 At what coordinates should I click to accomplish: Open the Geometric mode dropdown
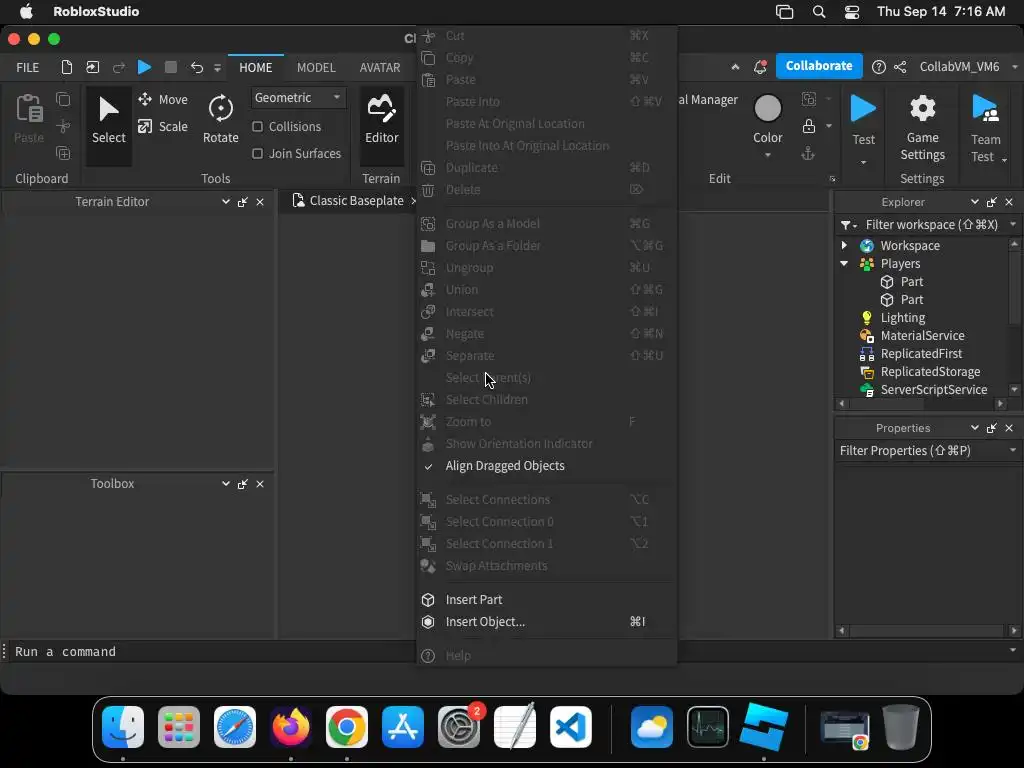[x=298, y=98]
